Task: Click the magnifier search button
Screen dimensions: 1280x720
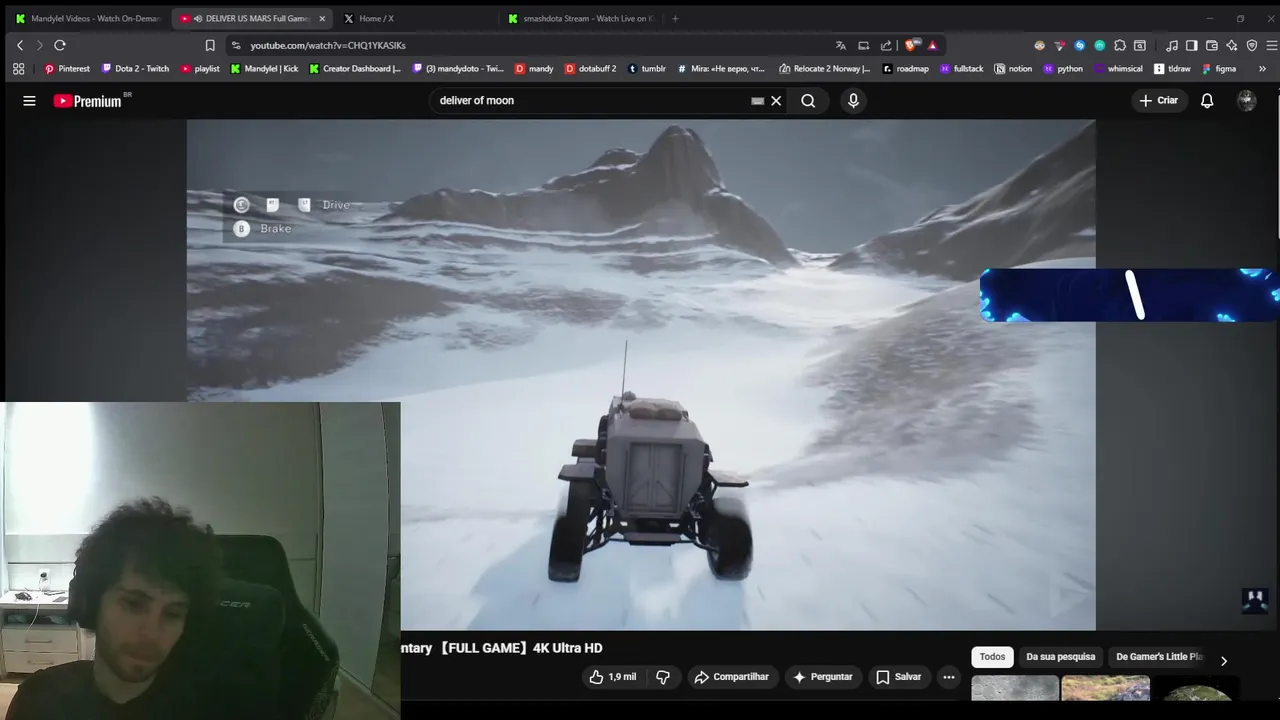Action: 808,100
